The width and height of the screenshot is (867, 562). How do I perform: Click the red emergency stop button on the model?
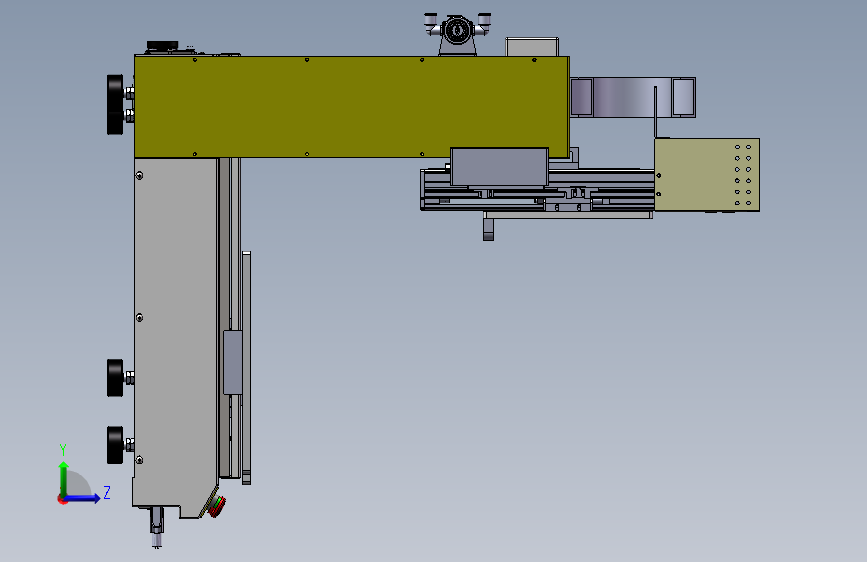217,506
